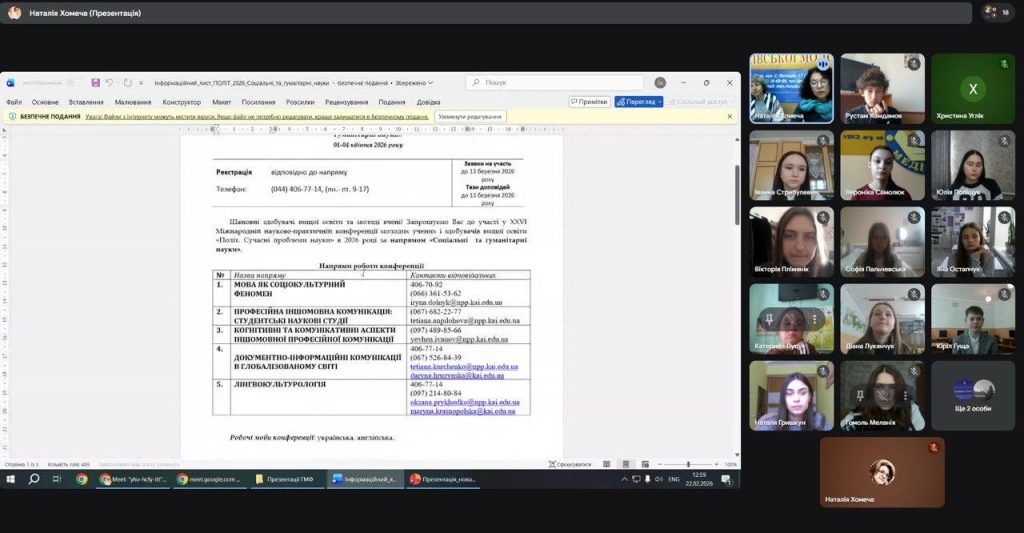
Task: Click the Undo arrow in Word's quick access toolbar
Action: (109, 82)
